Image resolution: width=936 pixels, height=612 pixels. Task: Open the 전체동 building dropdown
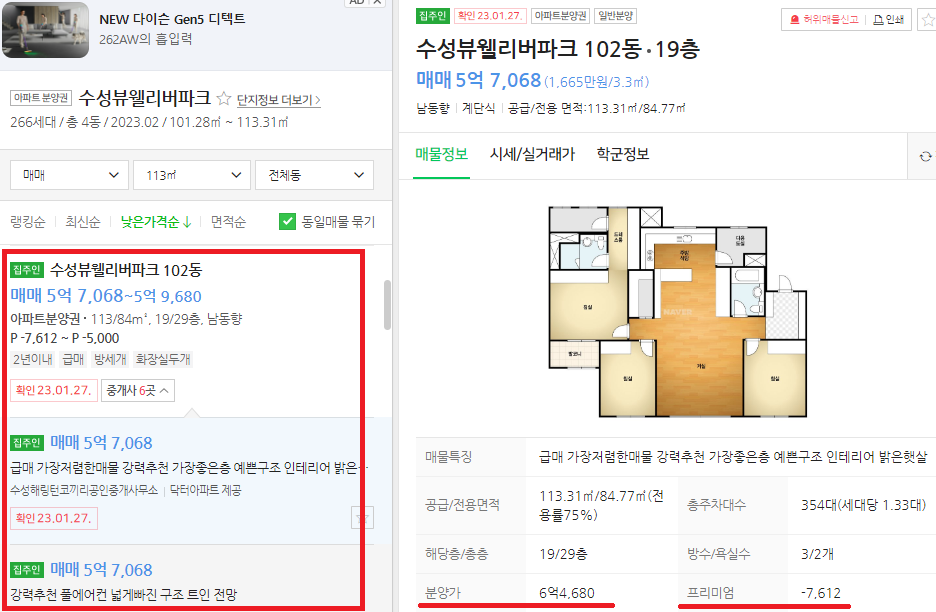tap(315, 175)
